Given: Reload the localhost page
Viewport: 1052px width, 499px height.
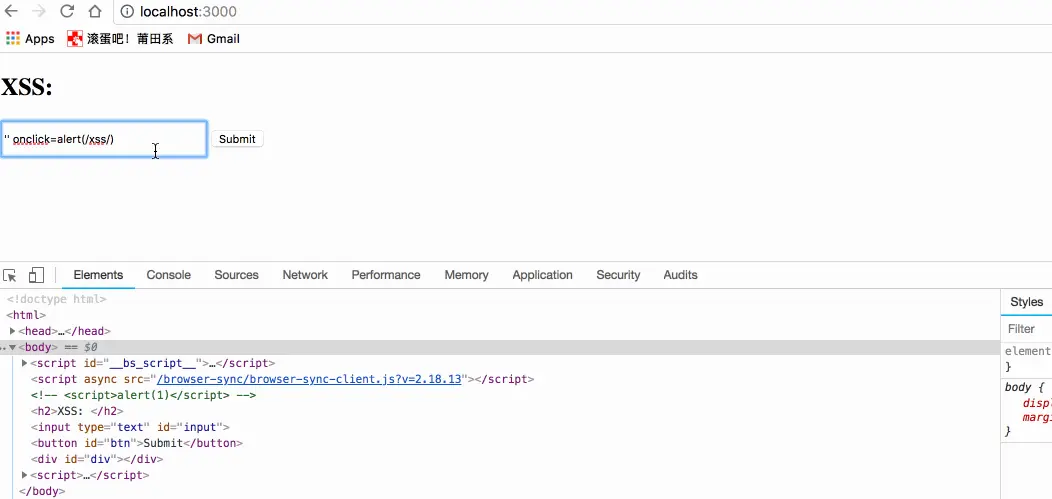Looking at the screenshot, I should coord(67,11).
